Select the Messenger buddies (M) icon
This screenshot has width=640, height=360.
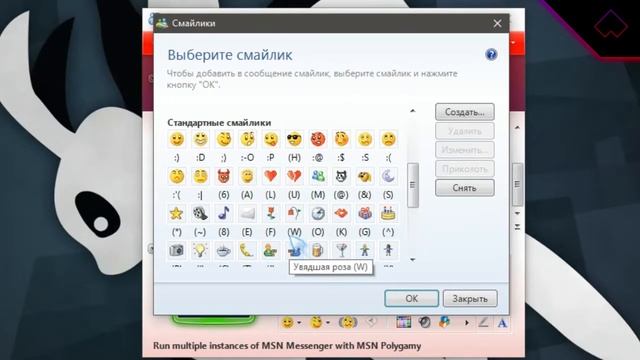click(318, 176)
